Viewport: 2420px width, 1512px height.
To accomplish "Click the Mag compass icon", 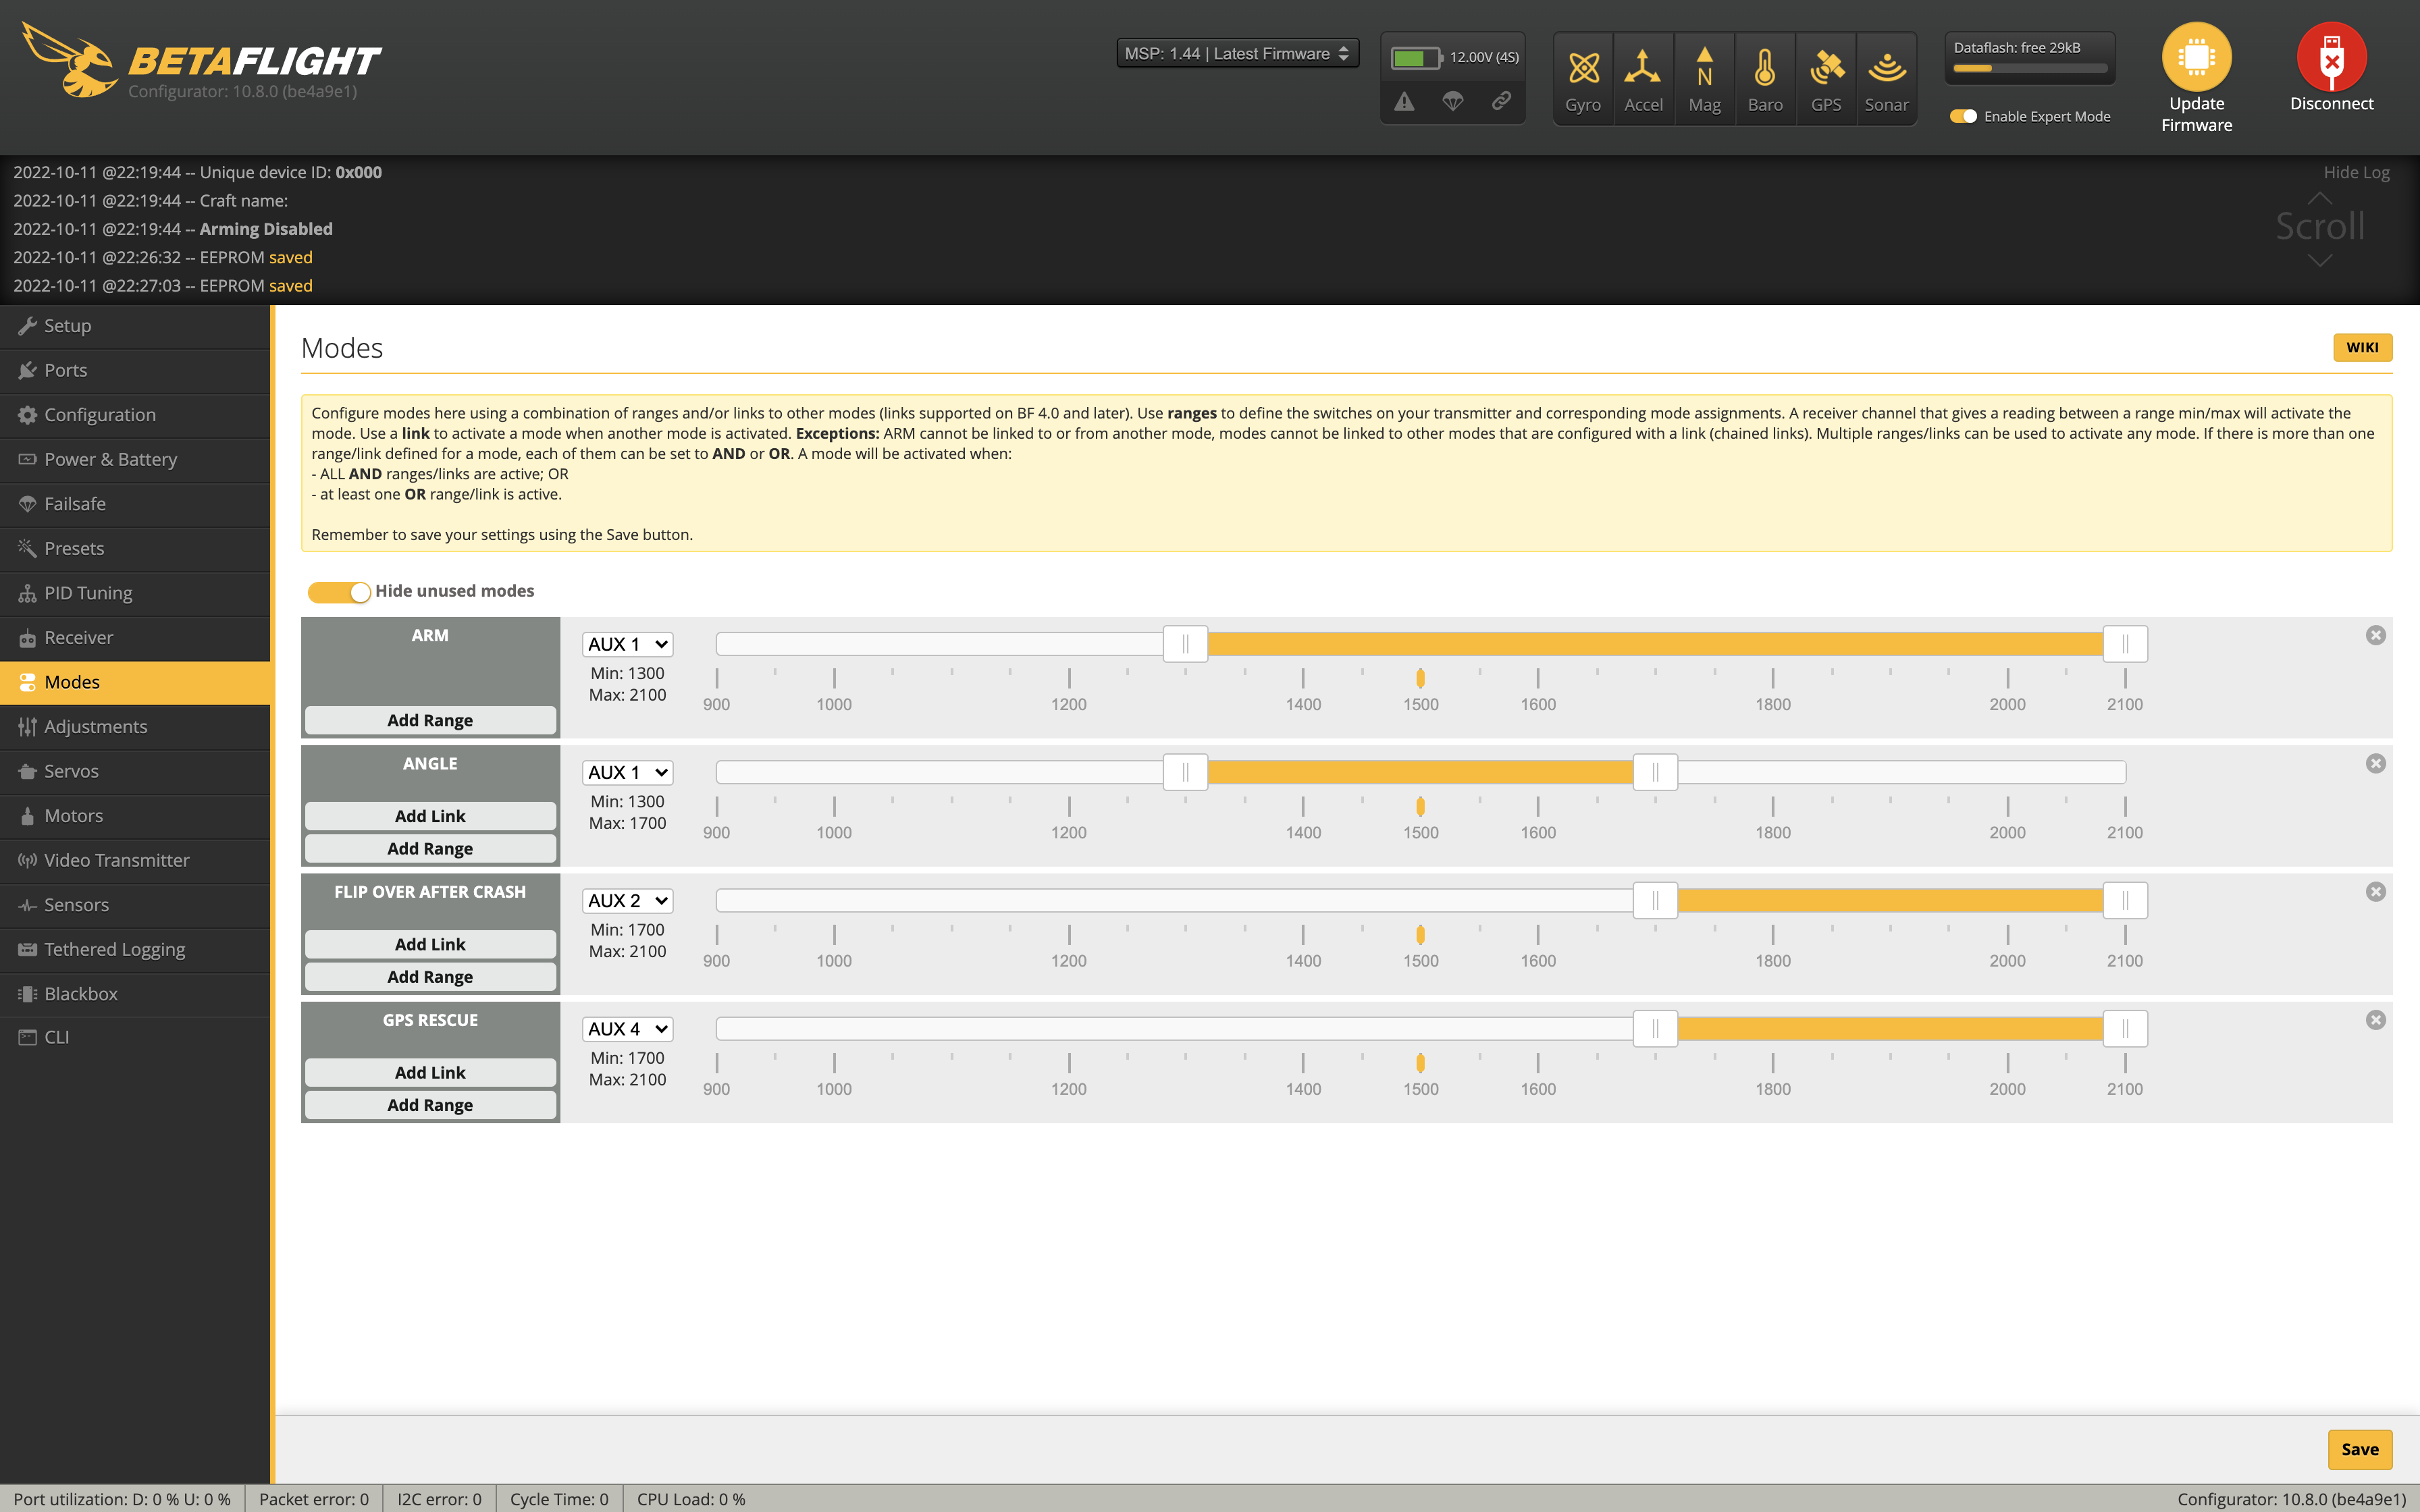I will click(1704, 69).
